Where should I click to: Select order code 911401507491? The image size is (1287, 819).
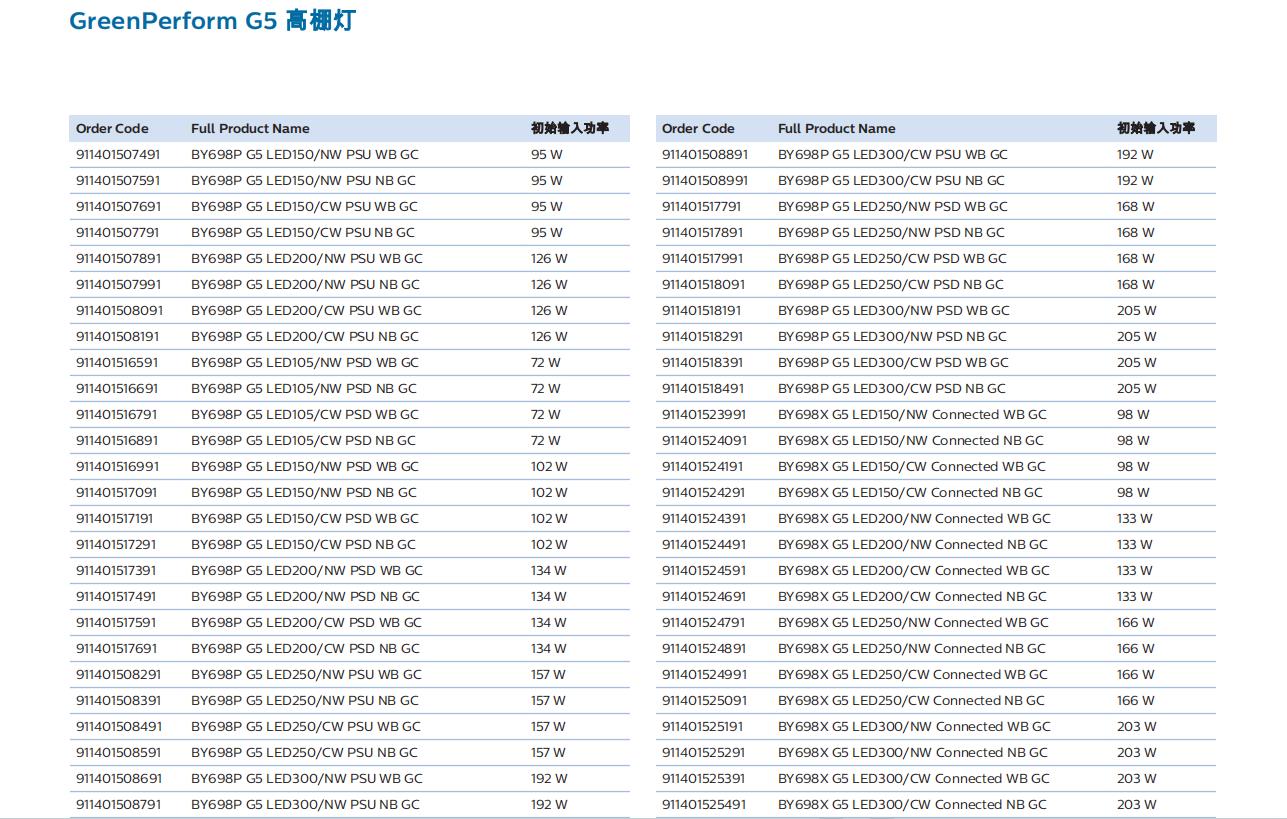[x=118, y=155]
